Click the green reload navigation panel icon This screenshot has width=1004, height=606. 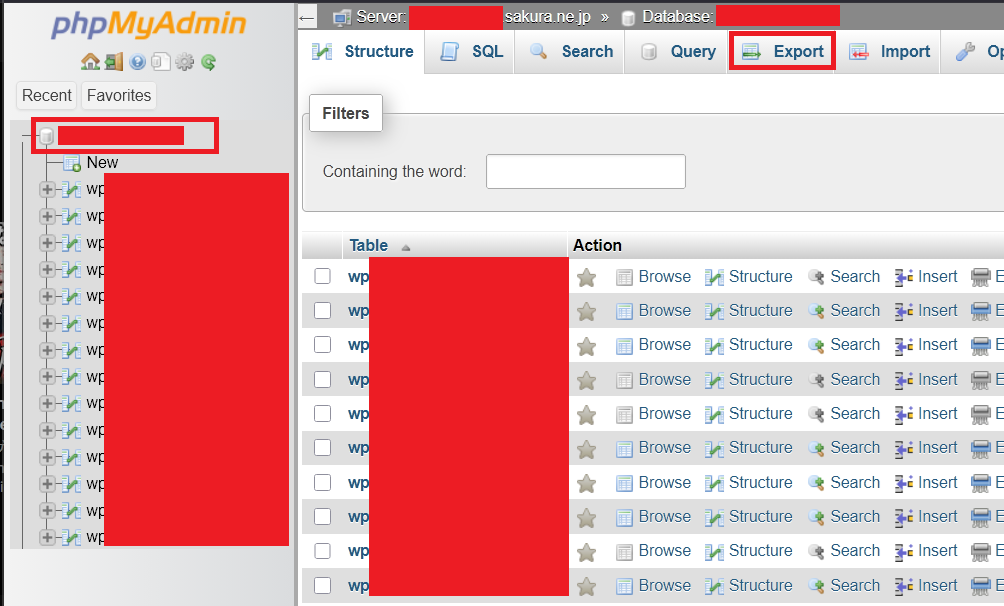209,62
